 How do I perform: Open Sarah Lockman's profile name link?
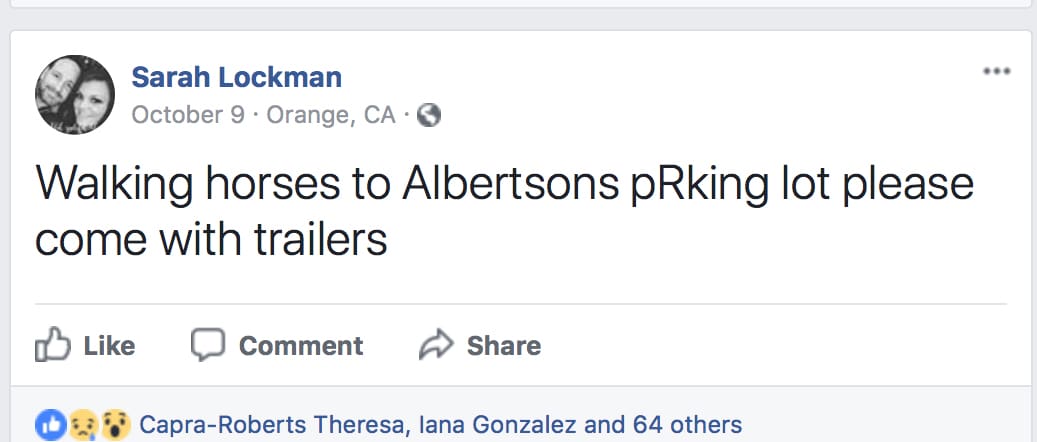pos(236,76)
